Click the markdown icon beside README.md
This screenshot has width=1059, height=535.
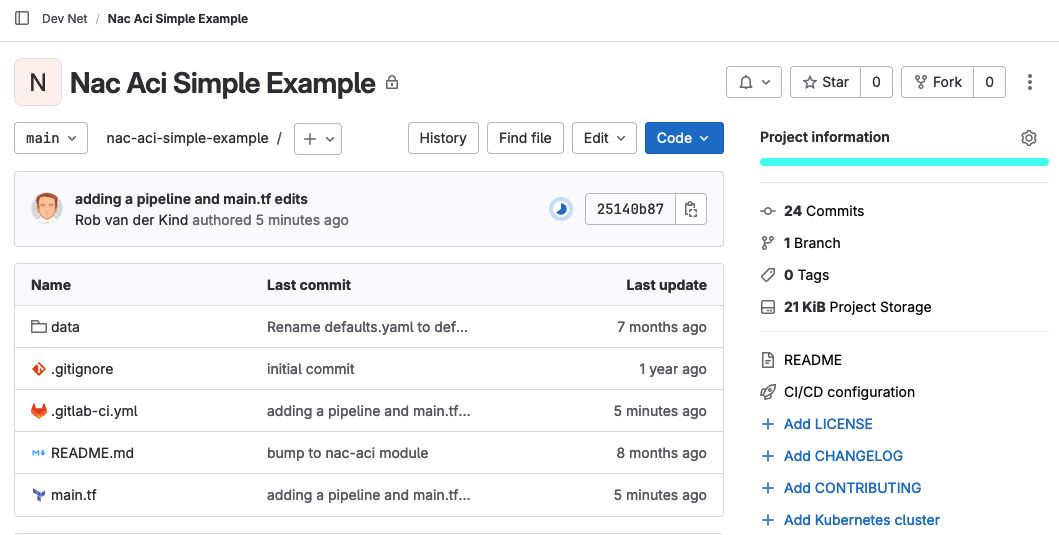[x=38, y=453]
